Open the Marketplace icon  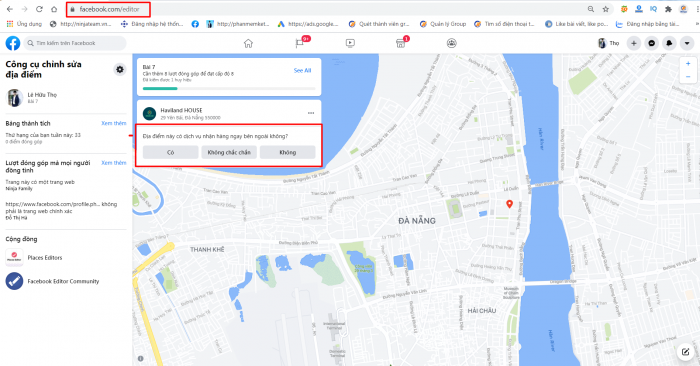(401, 43)
